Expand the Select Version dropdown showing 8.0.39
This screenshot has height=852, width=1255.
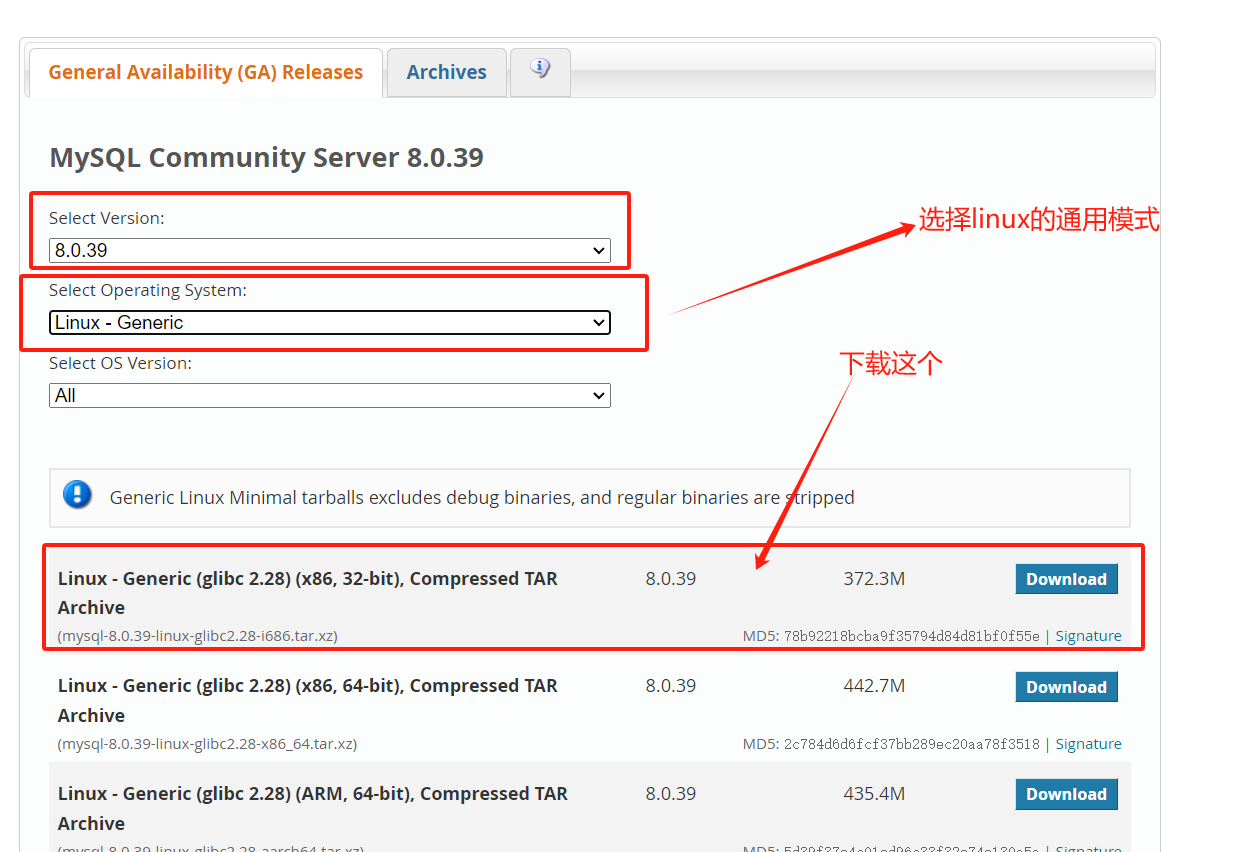point(329,250)
